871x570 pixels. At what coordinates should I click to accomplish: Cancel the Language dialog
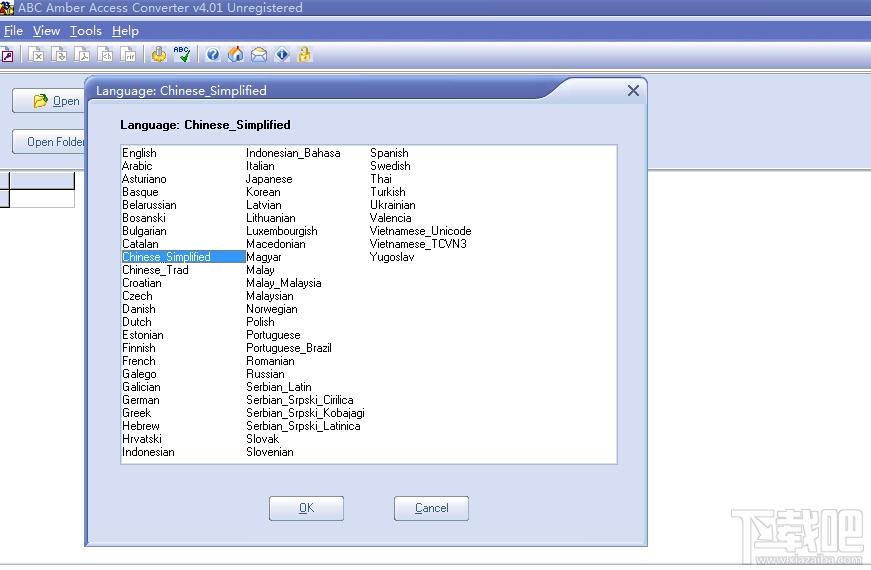tap(431, 508)
